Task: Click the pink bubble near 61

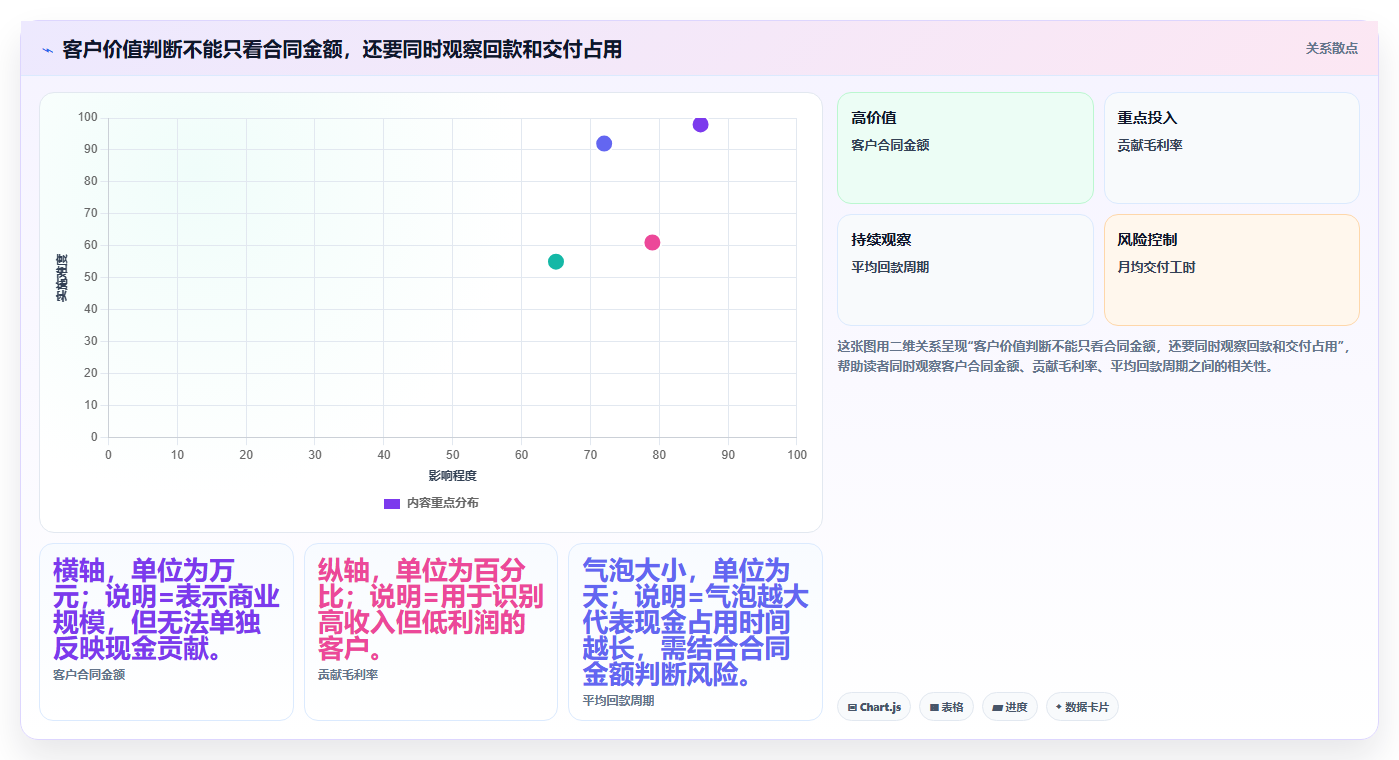Action: 652,242
